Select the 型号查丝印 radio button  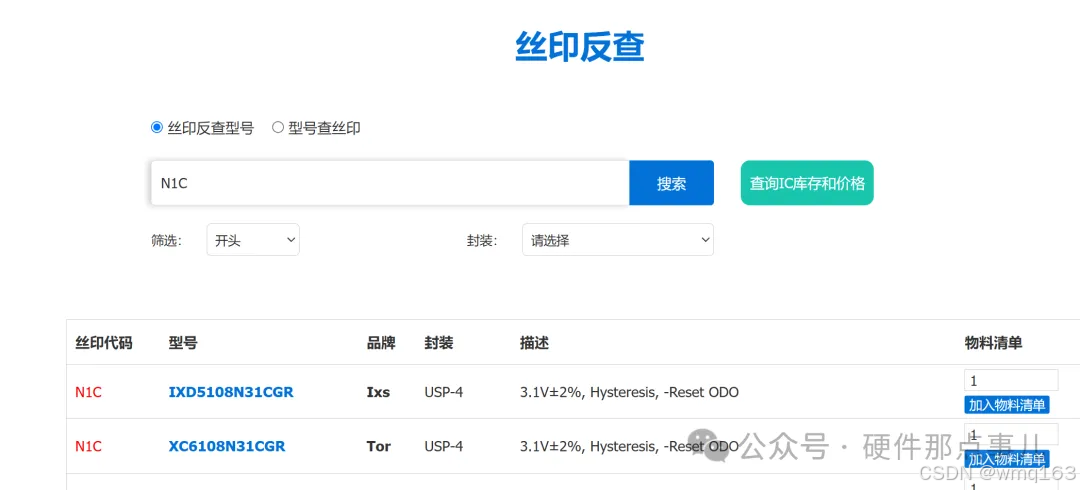[x=278, y=127]
